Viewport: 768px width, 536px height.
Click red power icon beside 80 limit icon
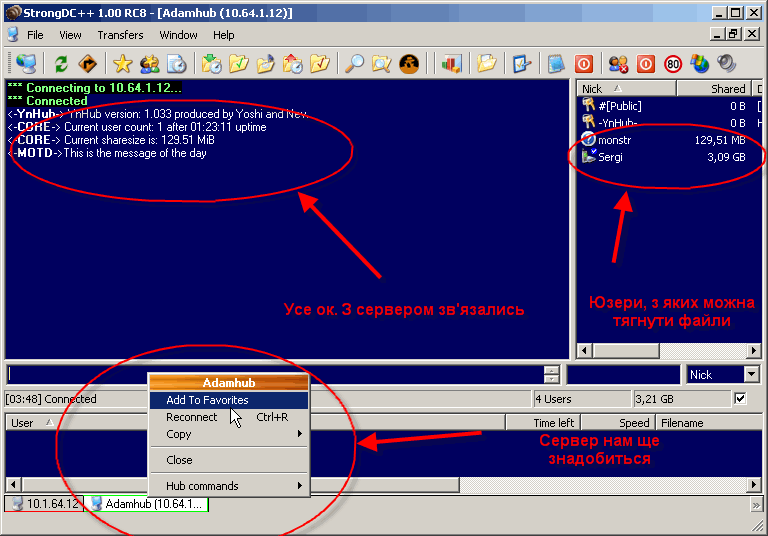646,64
